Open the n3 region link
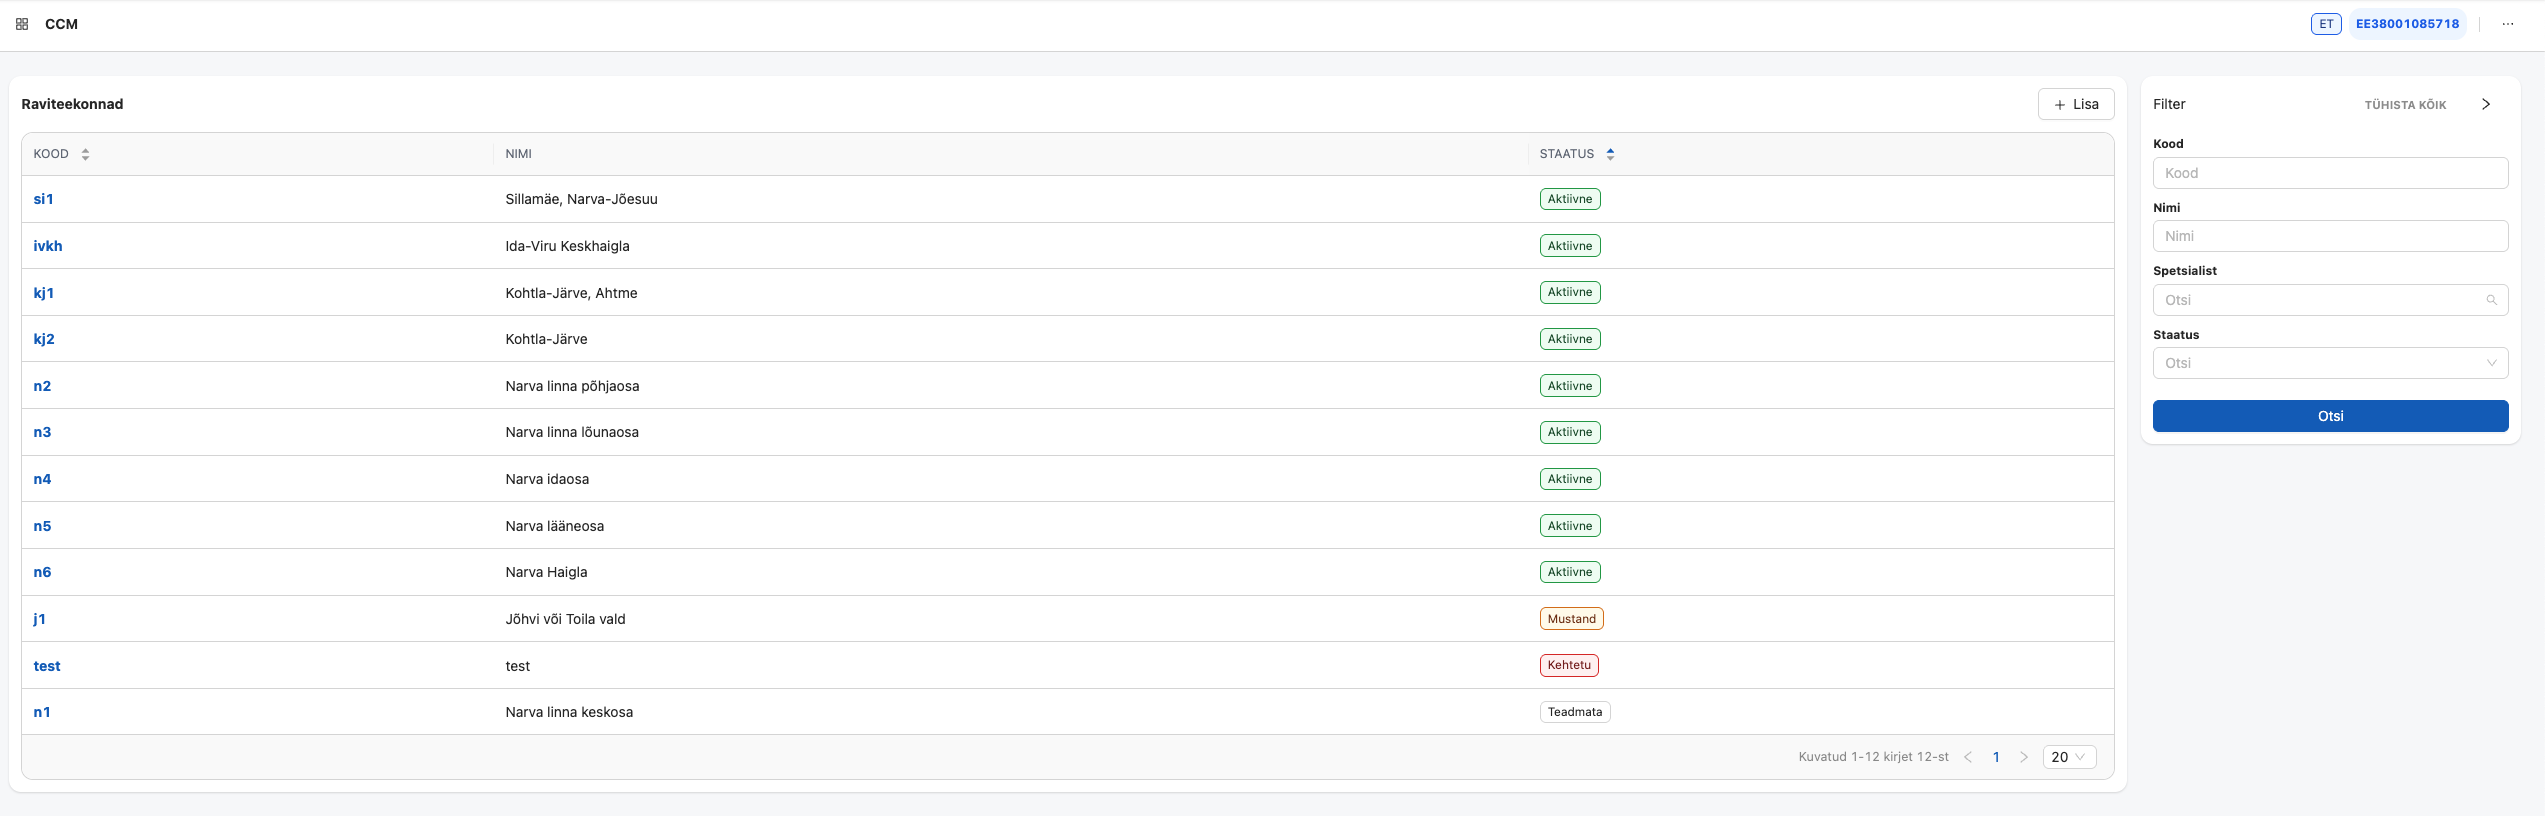This screenshot has width=2545, height=816. [42, 432]
